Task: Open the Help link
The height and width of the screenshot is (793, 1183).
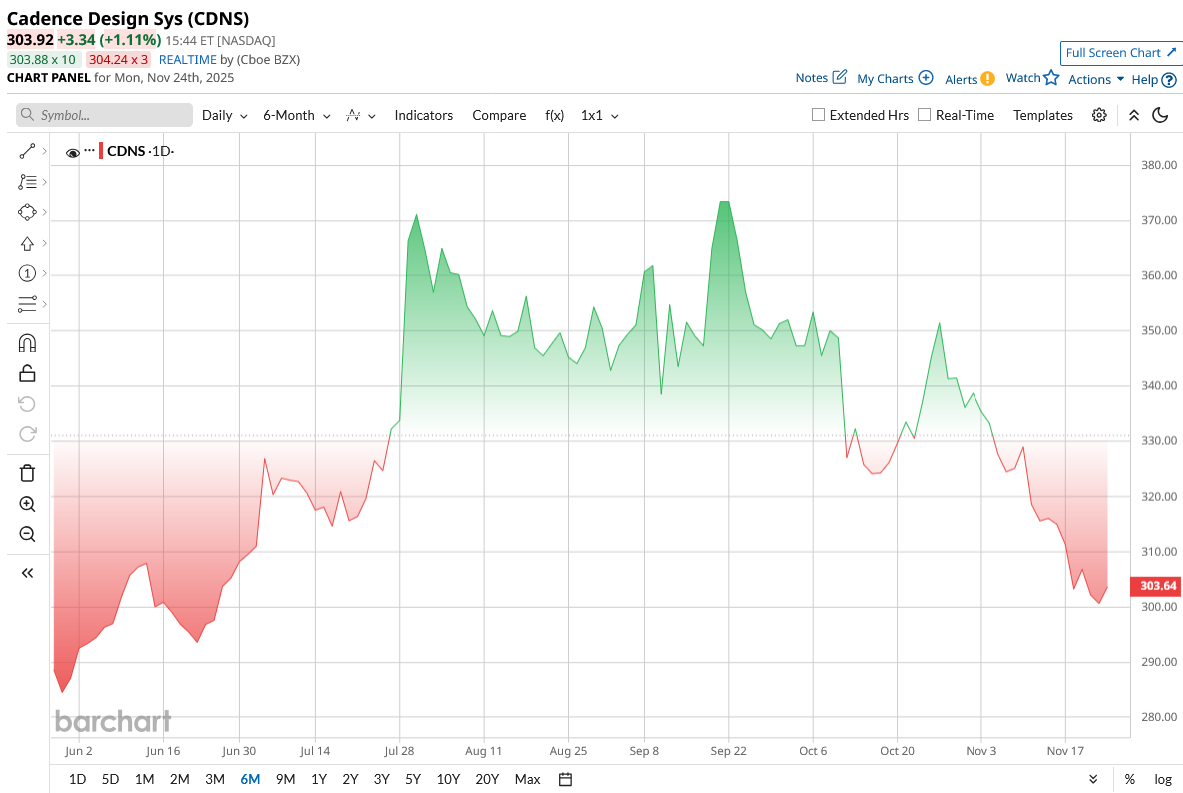Action: (x=1154, y=79)
